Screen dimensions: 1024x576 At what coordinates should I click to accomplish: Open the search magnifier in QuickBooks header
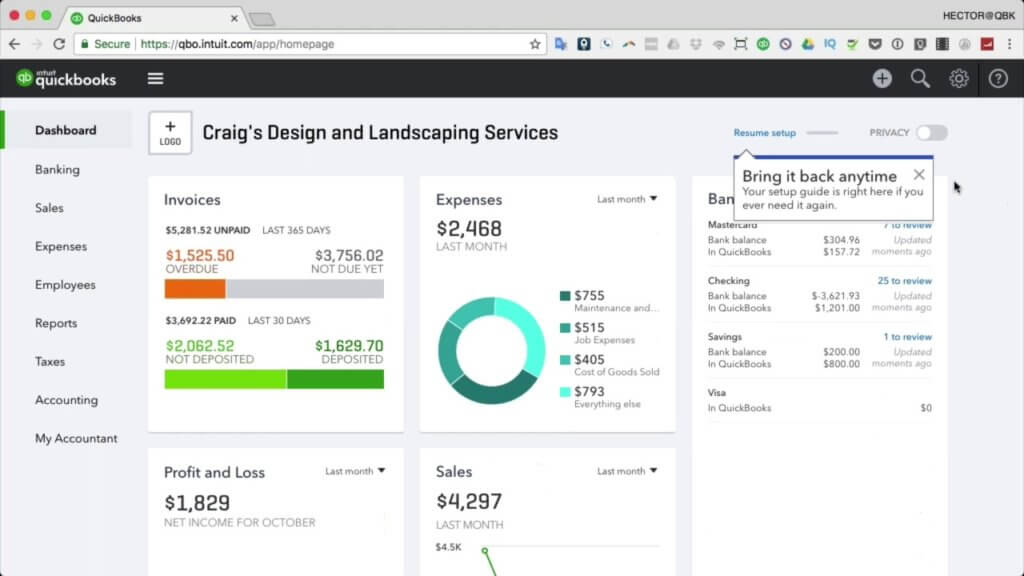click(x=920, y=78)
